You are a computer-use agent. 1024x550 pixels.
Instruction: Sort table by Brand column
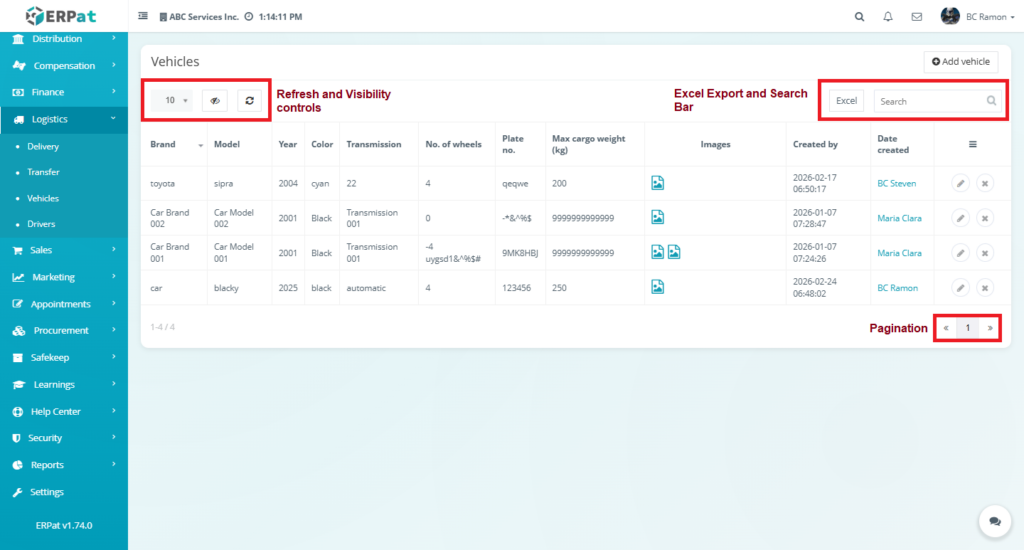pos(175,144)
